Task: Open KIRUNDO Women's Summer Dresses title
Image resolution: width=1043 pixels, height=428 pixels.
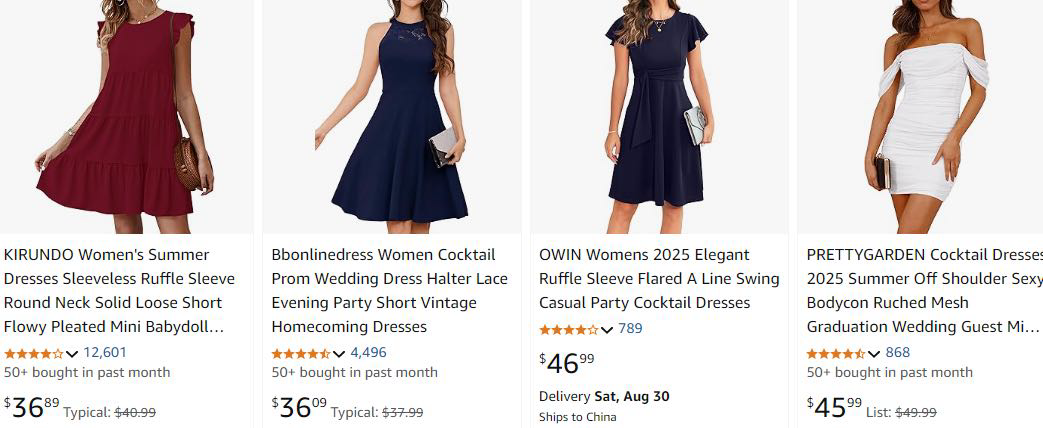Action: pos(113,290)
